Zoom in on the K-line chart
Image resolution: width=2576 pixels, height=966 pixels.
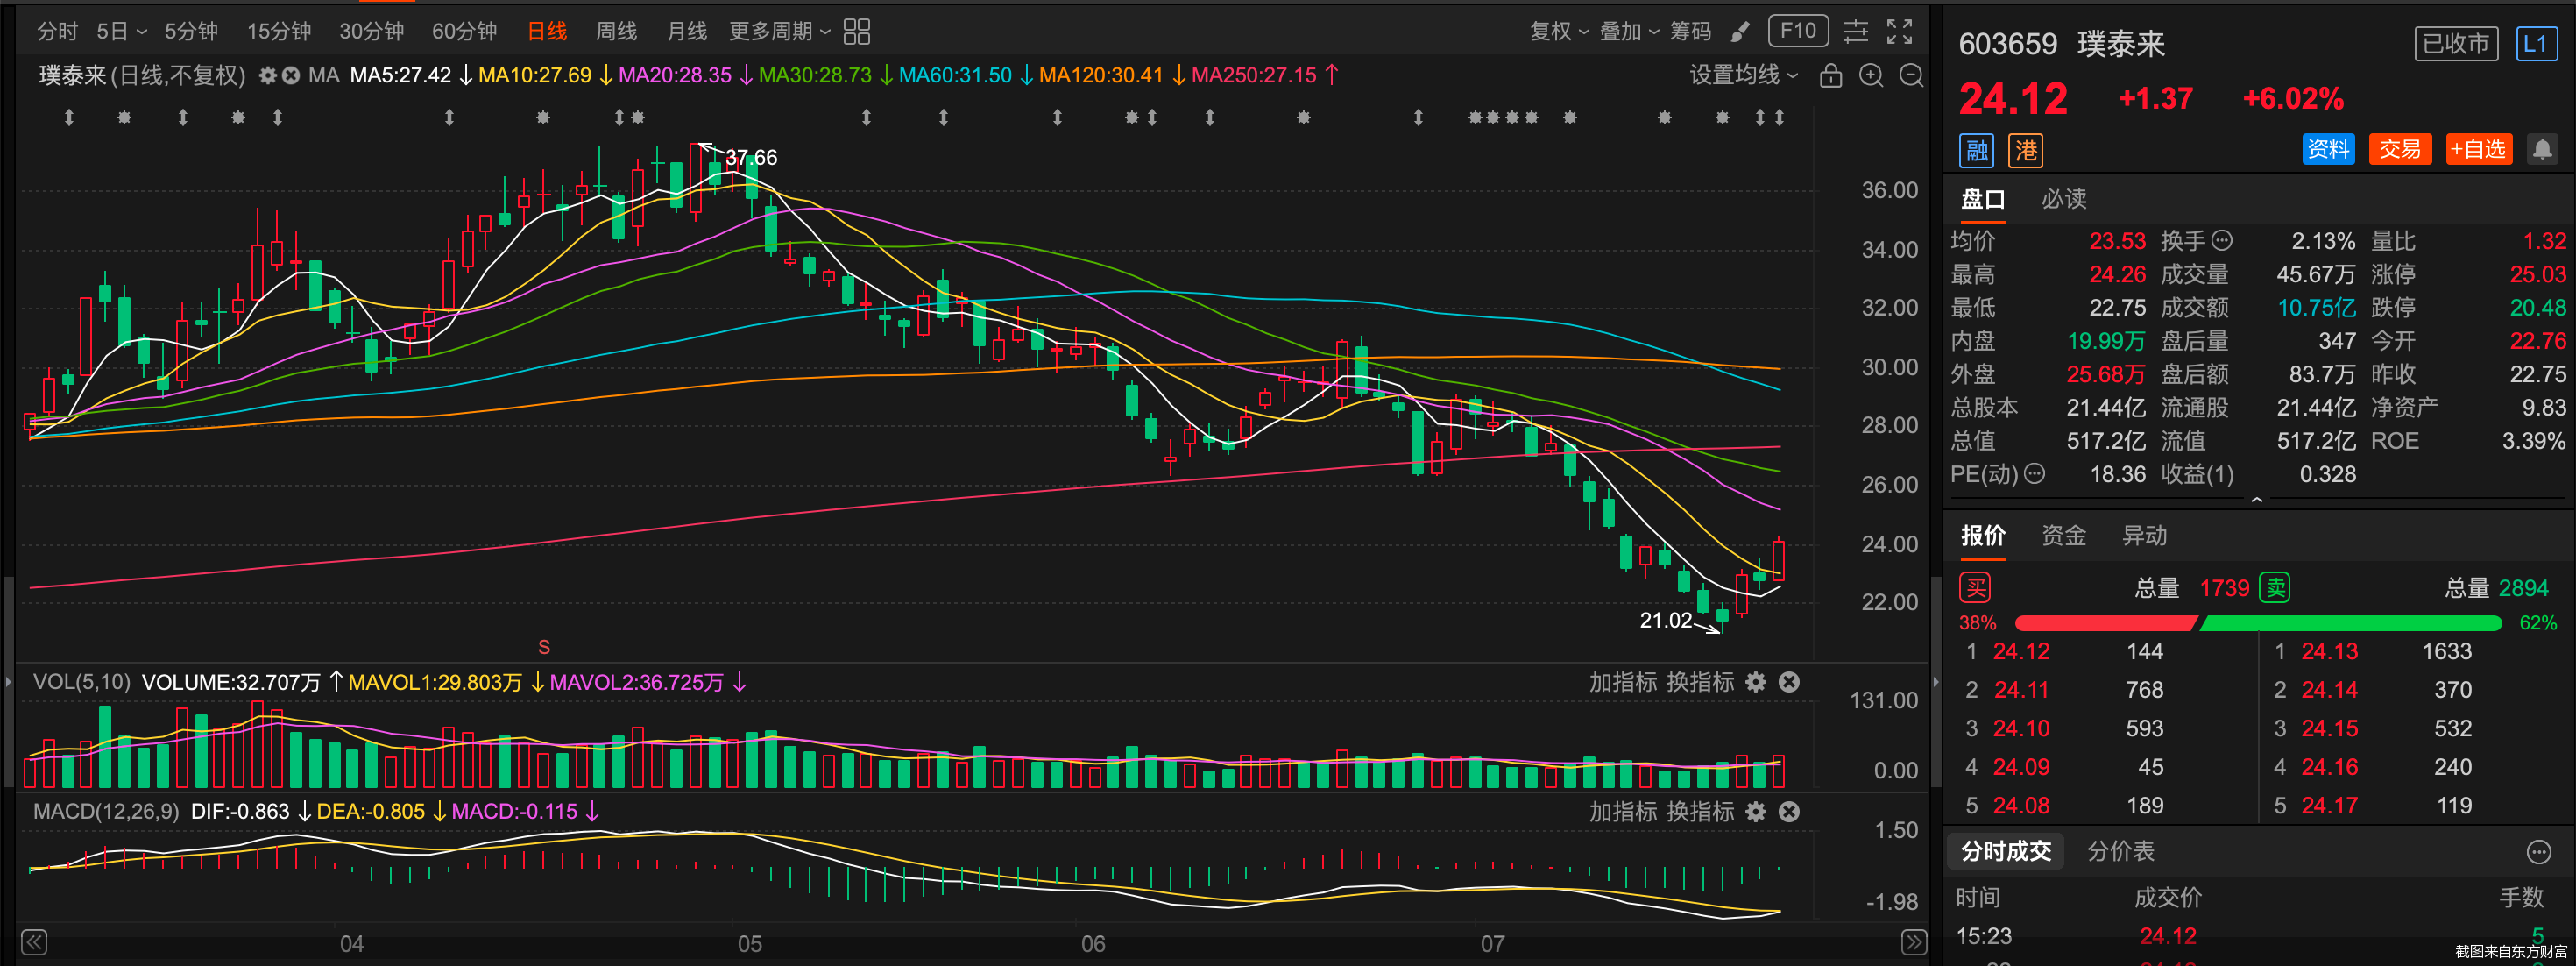pos(1870,76)
